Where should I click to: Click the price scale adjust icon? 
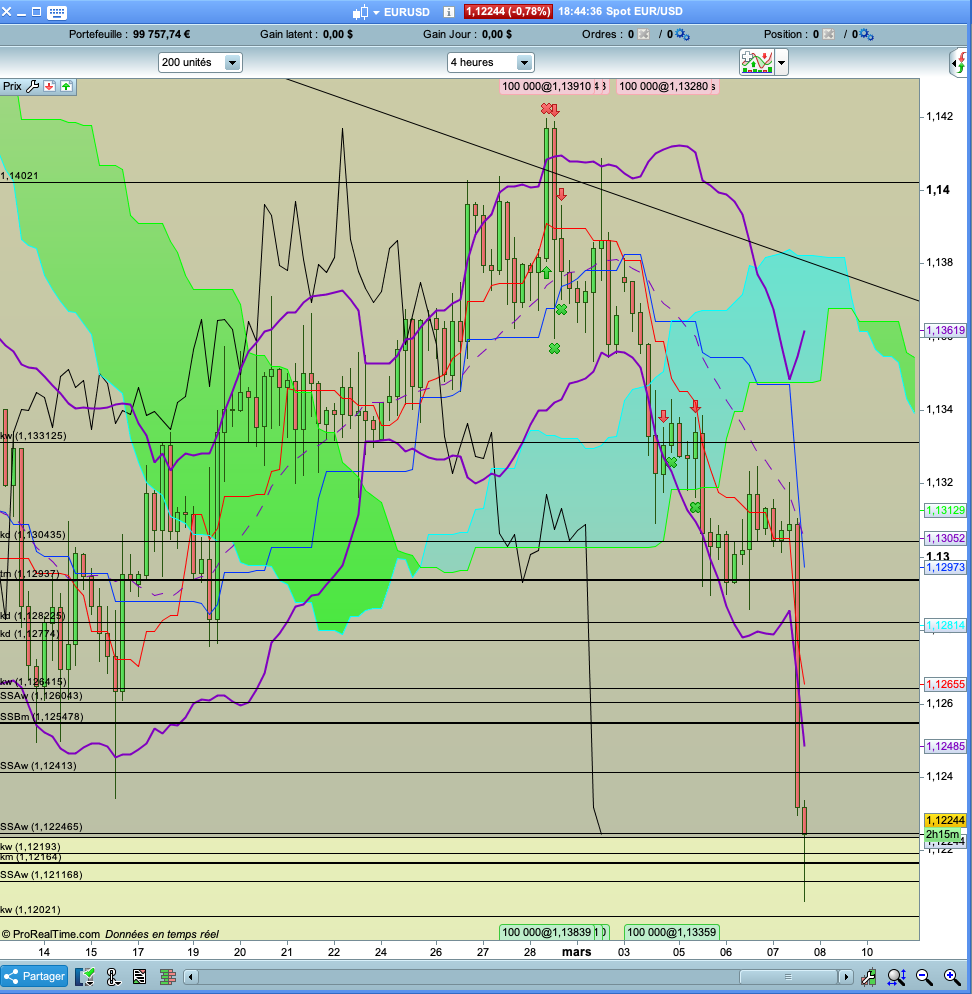click(869, 977)
